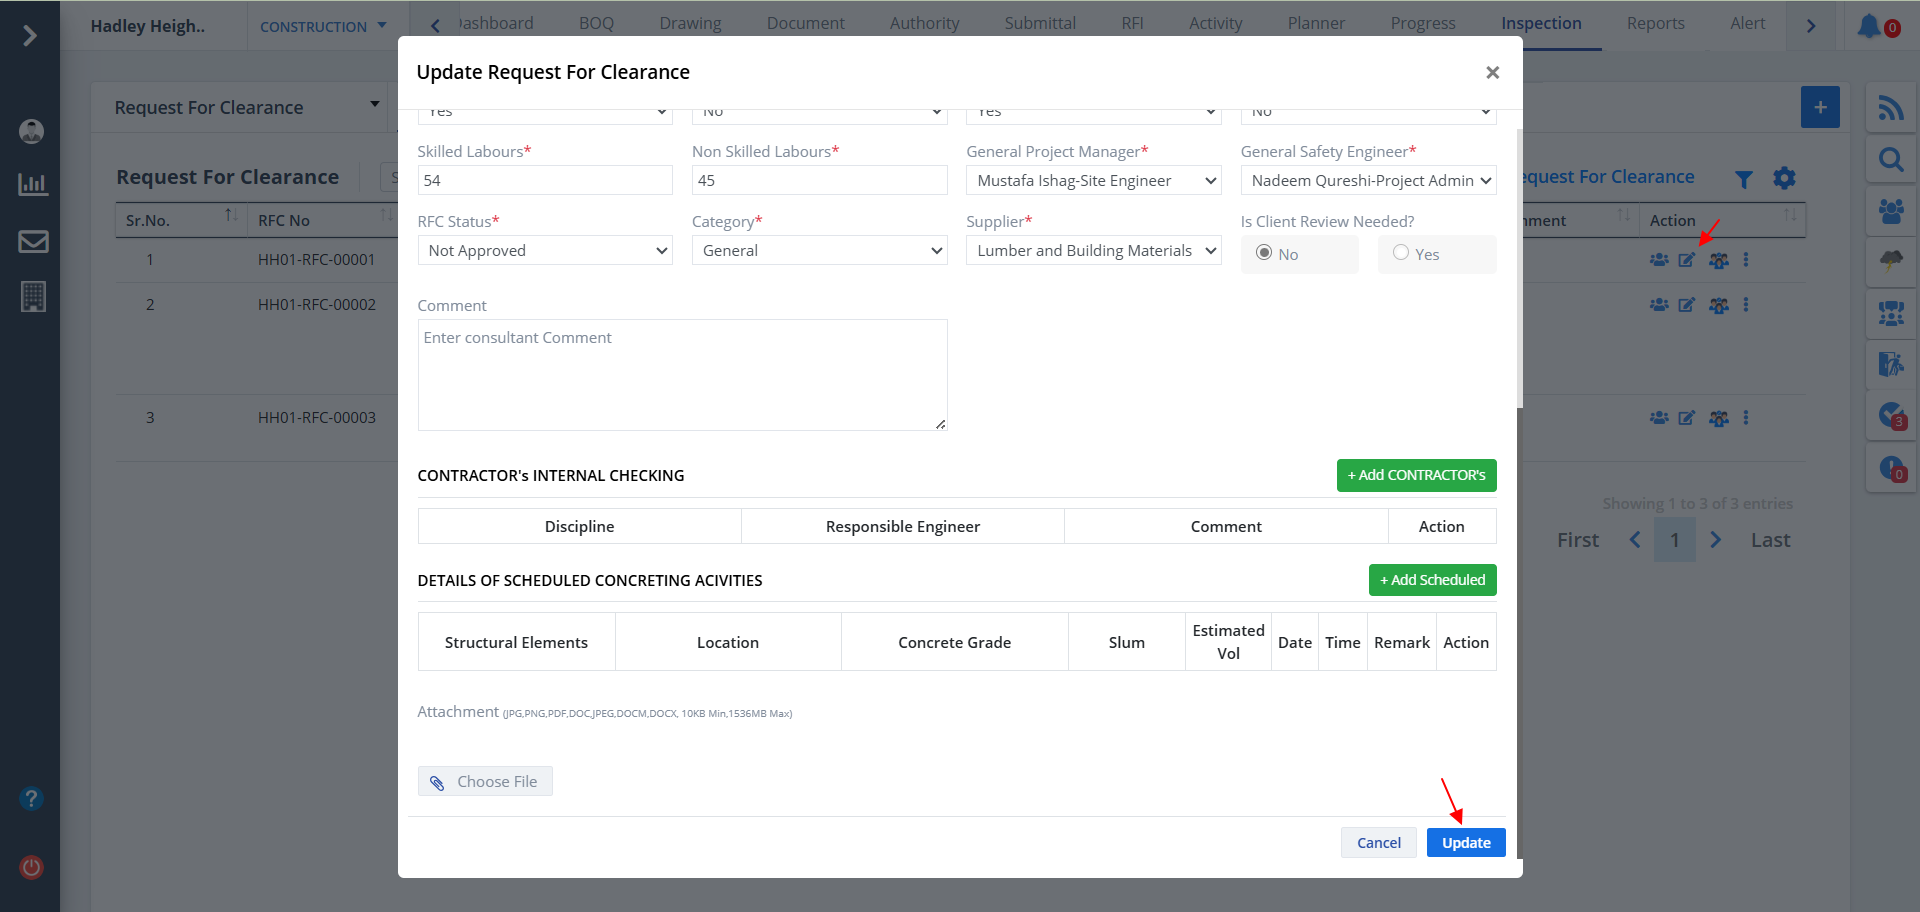Viewport: 1920px width, 912px height.
Task: Click the Add CONTRACTOR's button
Action: [x=1416, y=475]
